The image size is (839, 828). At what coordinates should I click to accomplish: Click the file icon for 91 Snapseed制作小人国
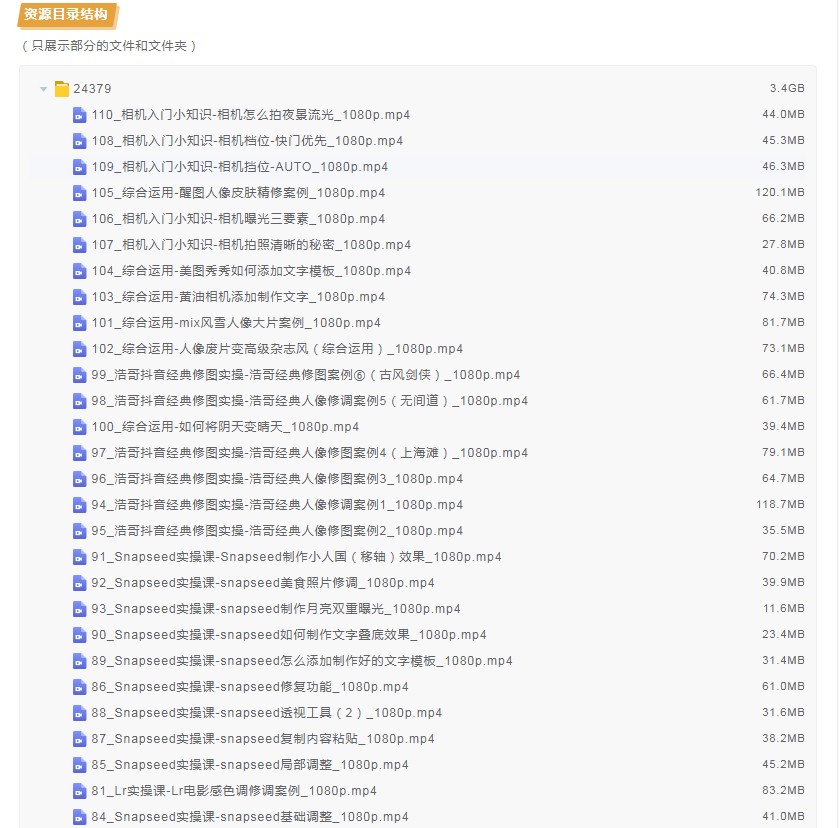79,557
